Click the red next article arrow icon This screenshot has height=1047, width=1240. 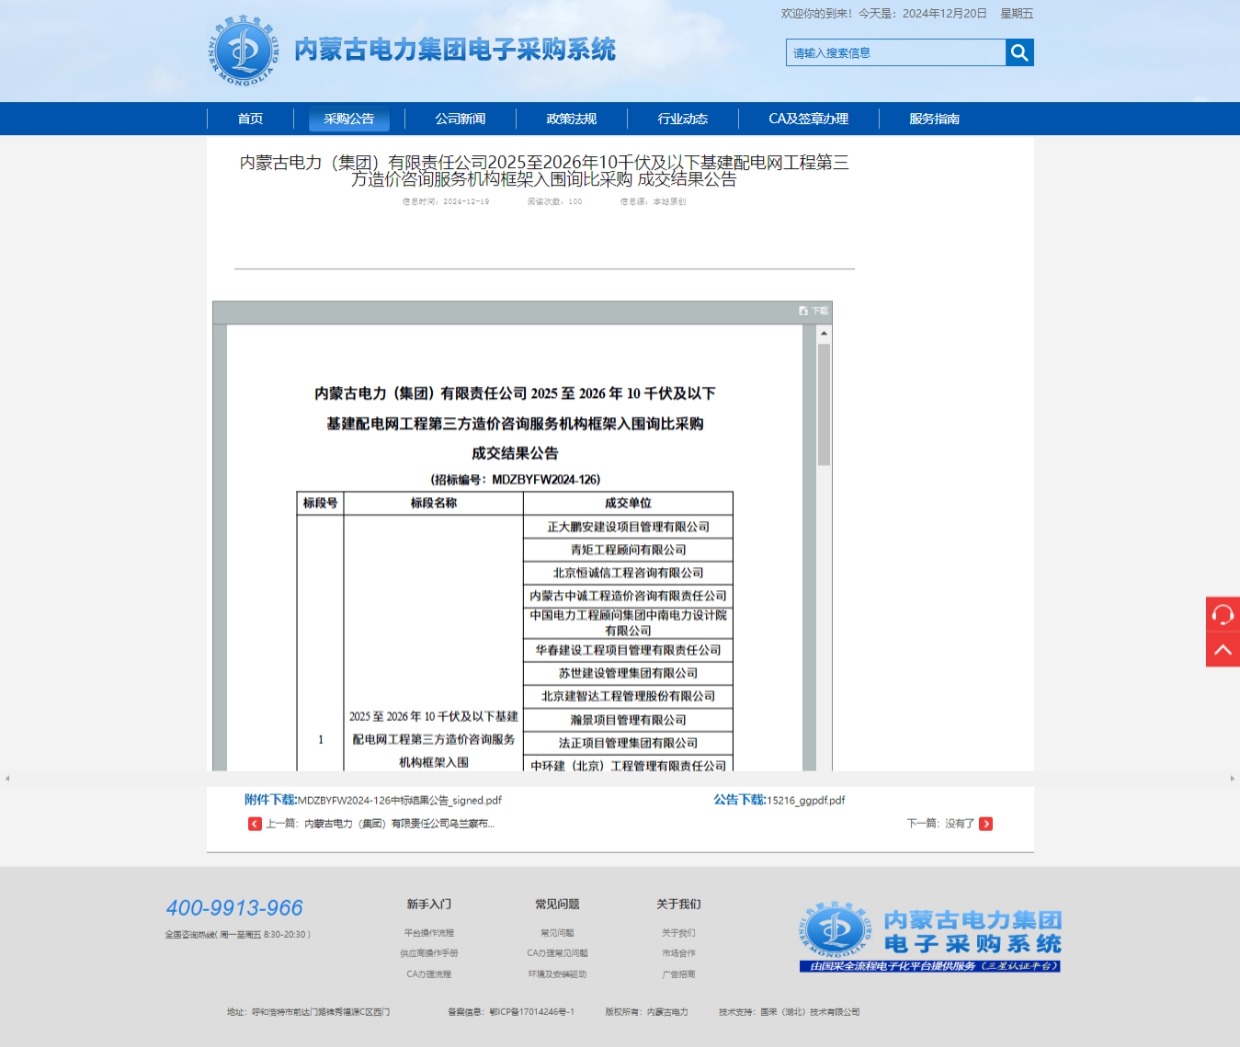(x=986, y=824)
